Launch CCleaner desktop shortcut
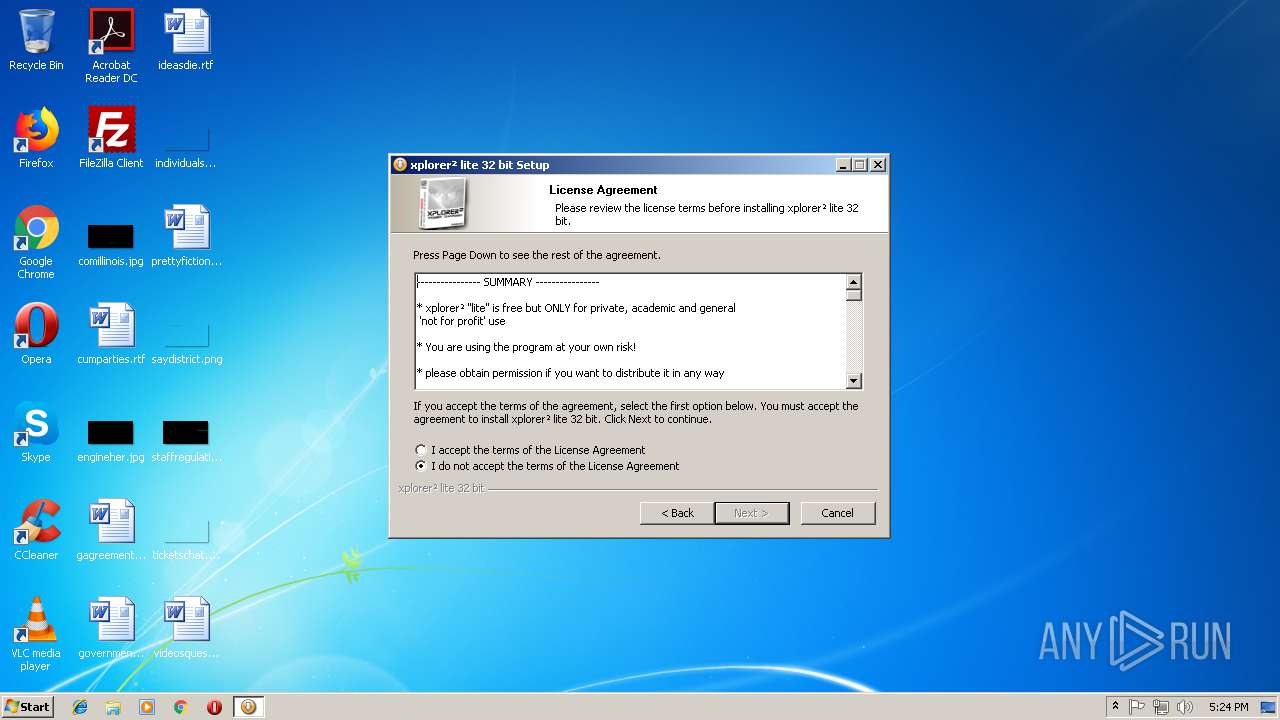 pos(36,530)
